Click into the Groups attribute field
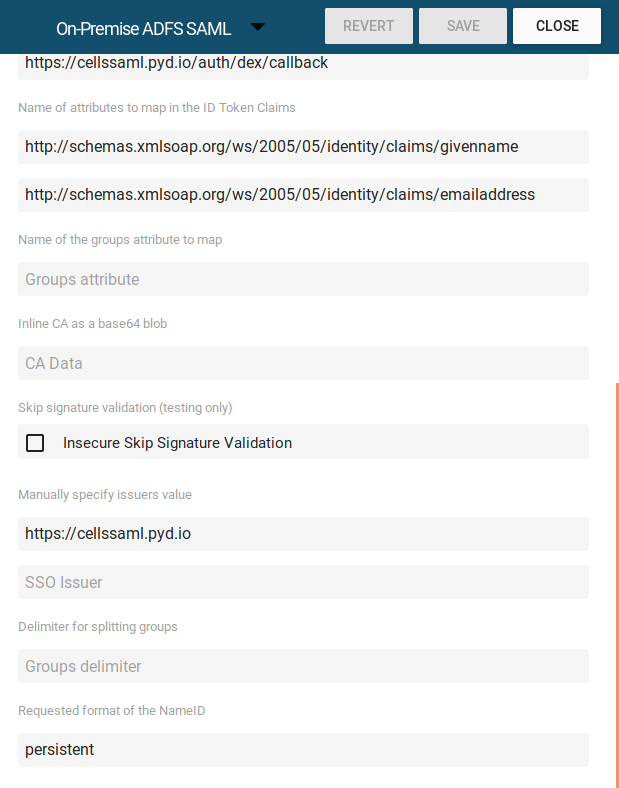Screen dimensions: 619x788 tap(303, 279)
